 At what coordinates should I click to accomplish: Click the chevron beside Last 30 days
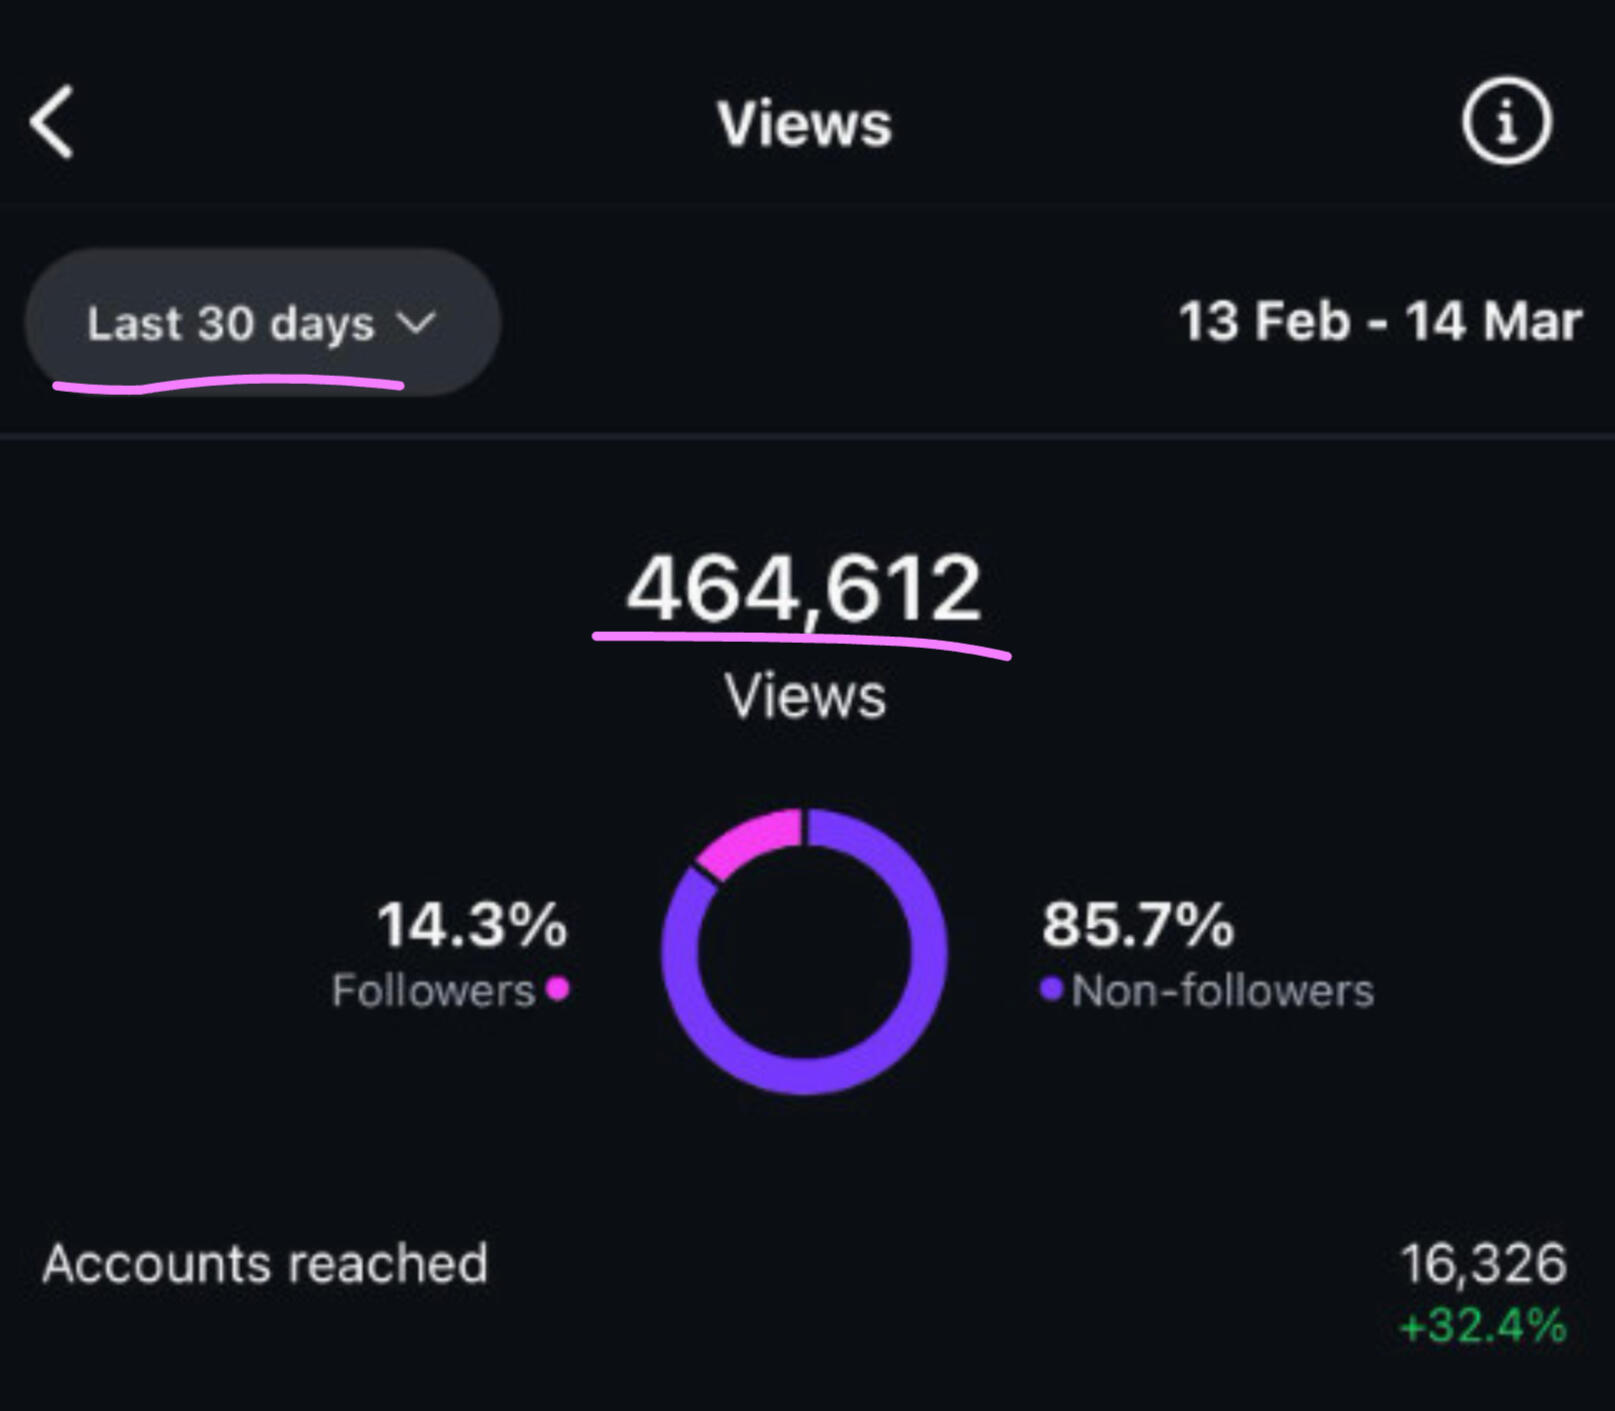click(416, 323)
